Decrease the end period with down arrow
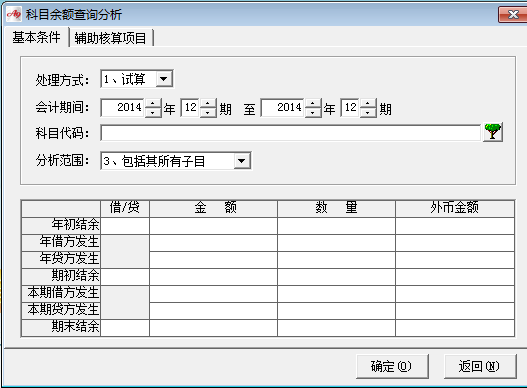This screenshot has height=388, width=527. [368, 113]
